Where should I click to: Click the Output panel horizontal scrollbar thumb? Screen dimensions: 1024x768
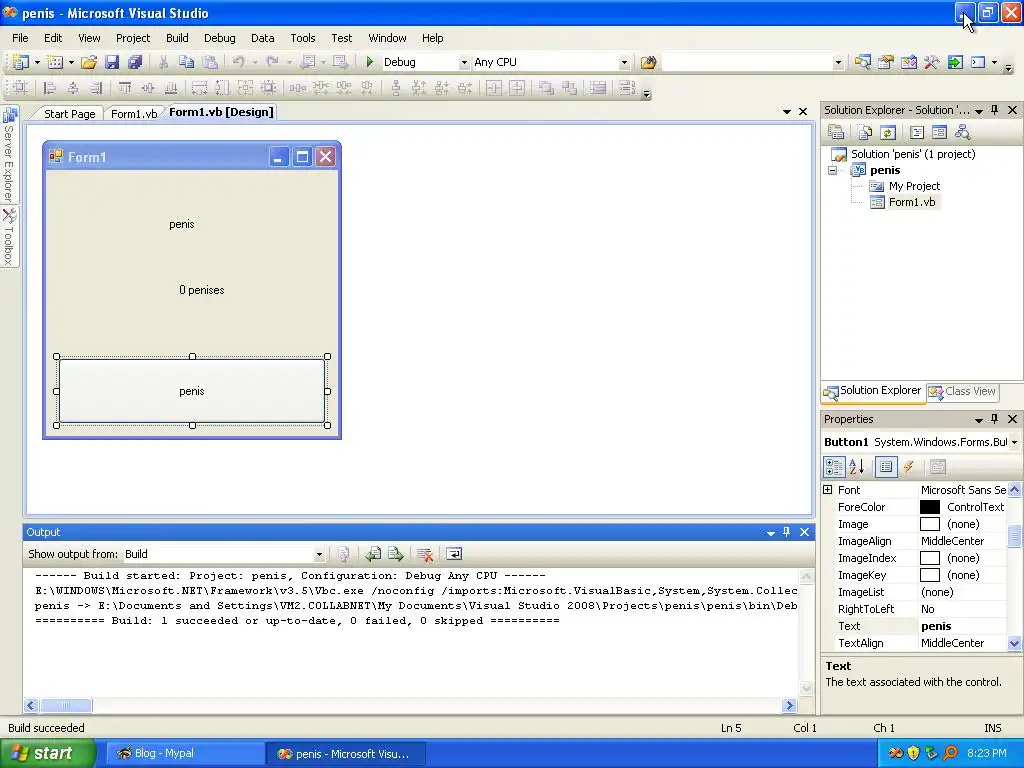65,705
